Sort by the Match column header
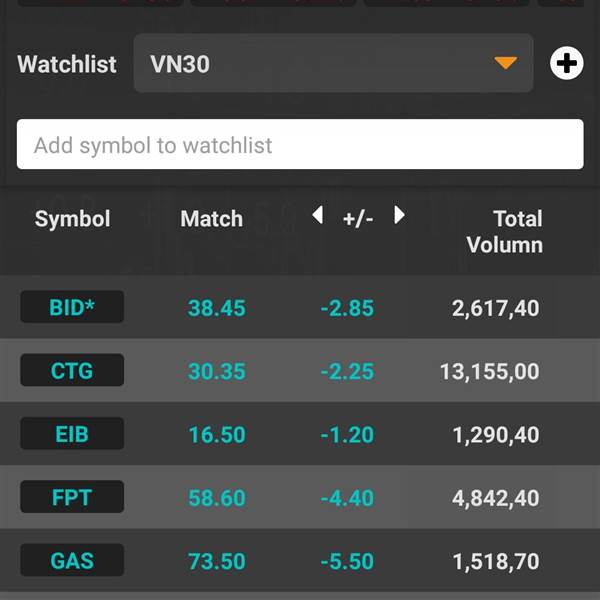 (x=212, y=218)
